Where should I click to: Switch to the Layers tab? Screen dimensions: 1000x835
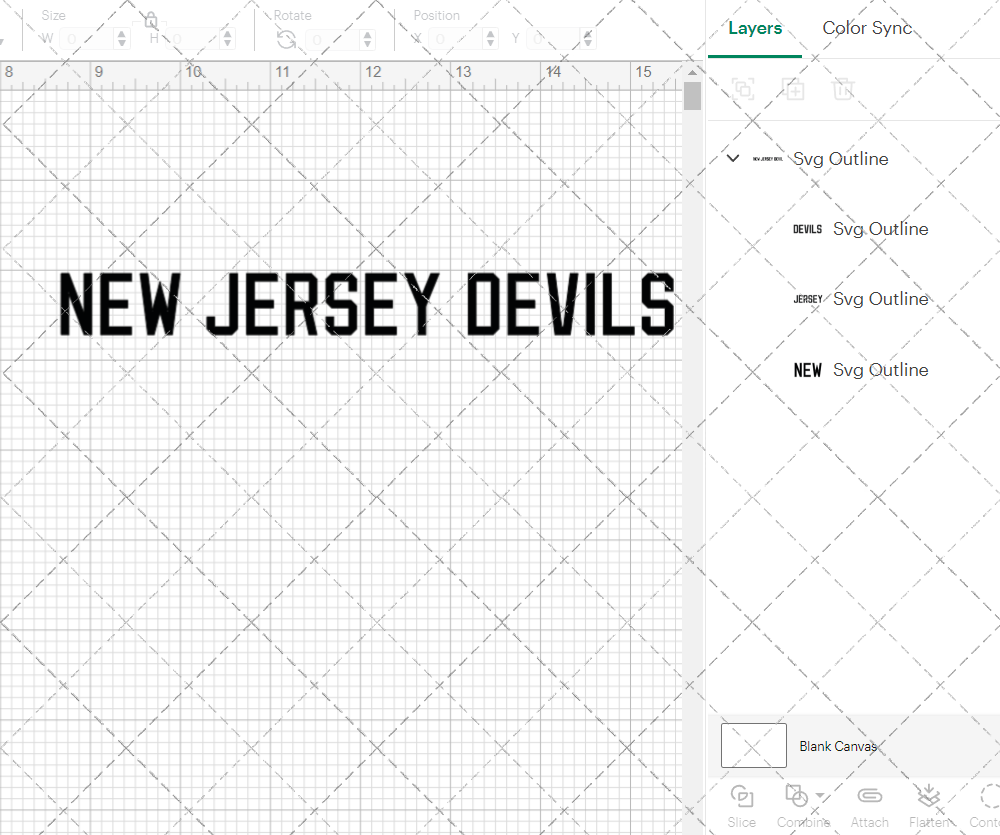754,28
